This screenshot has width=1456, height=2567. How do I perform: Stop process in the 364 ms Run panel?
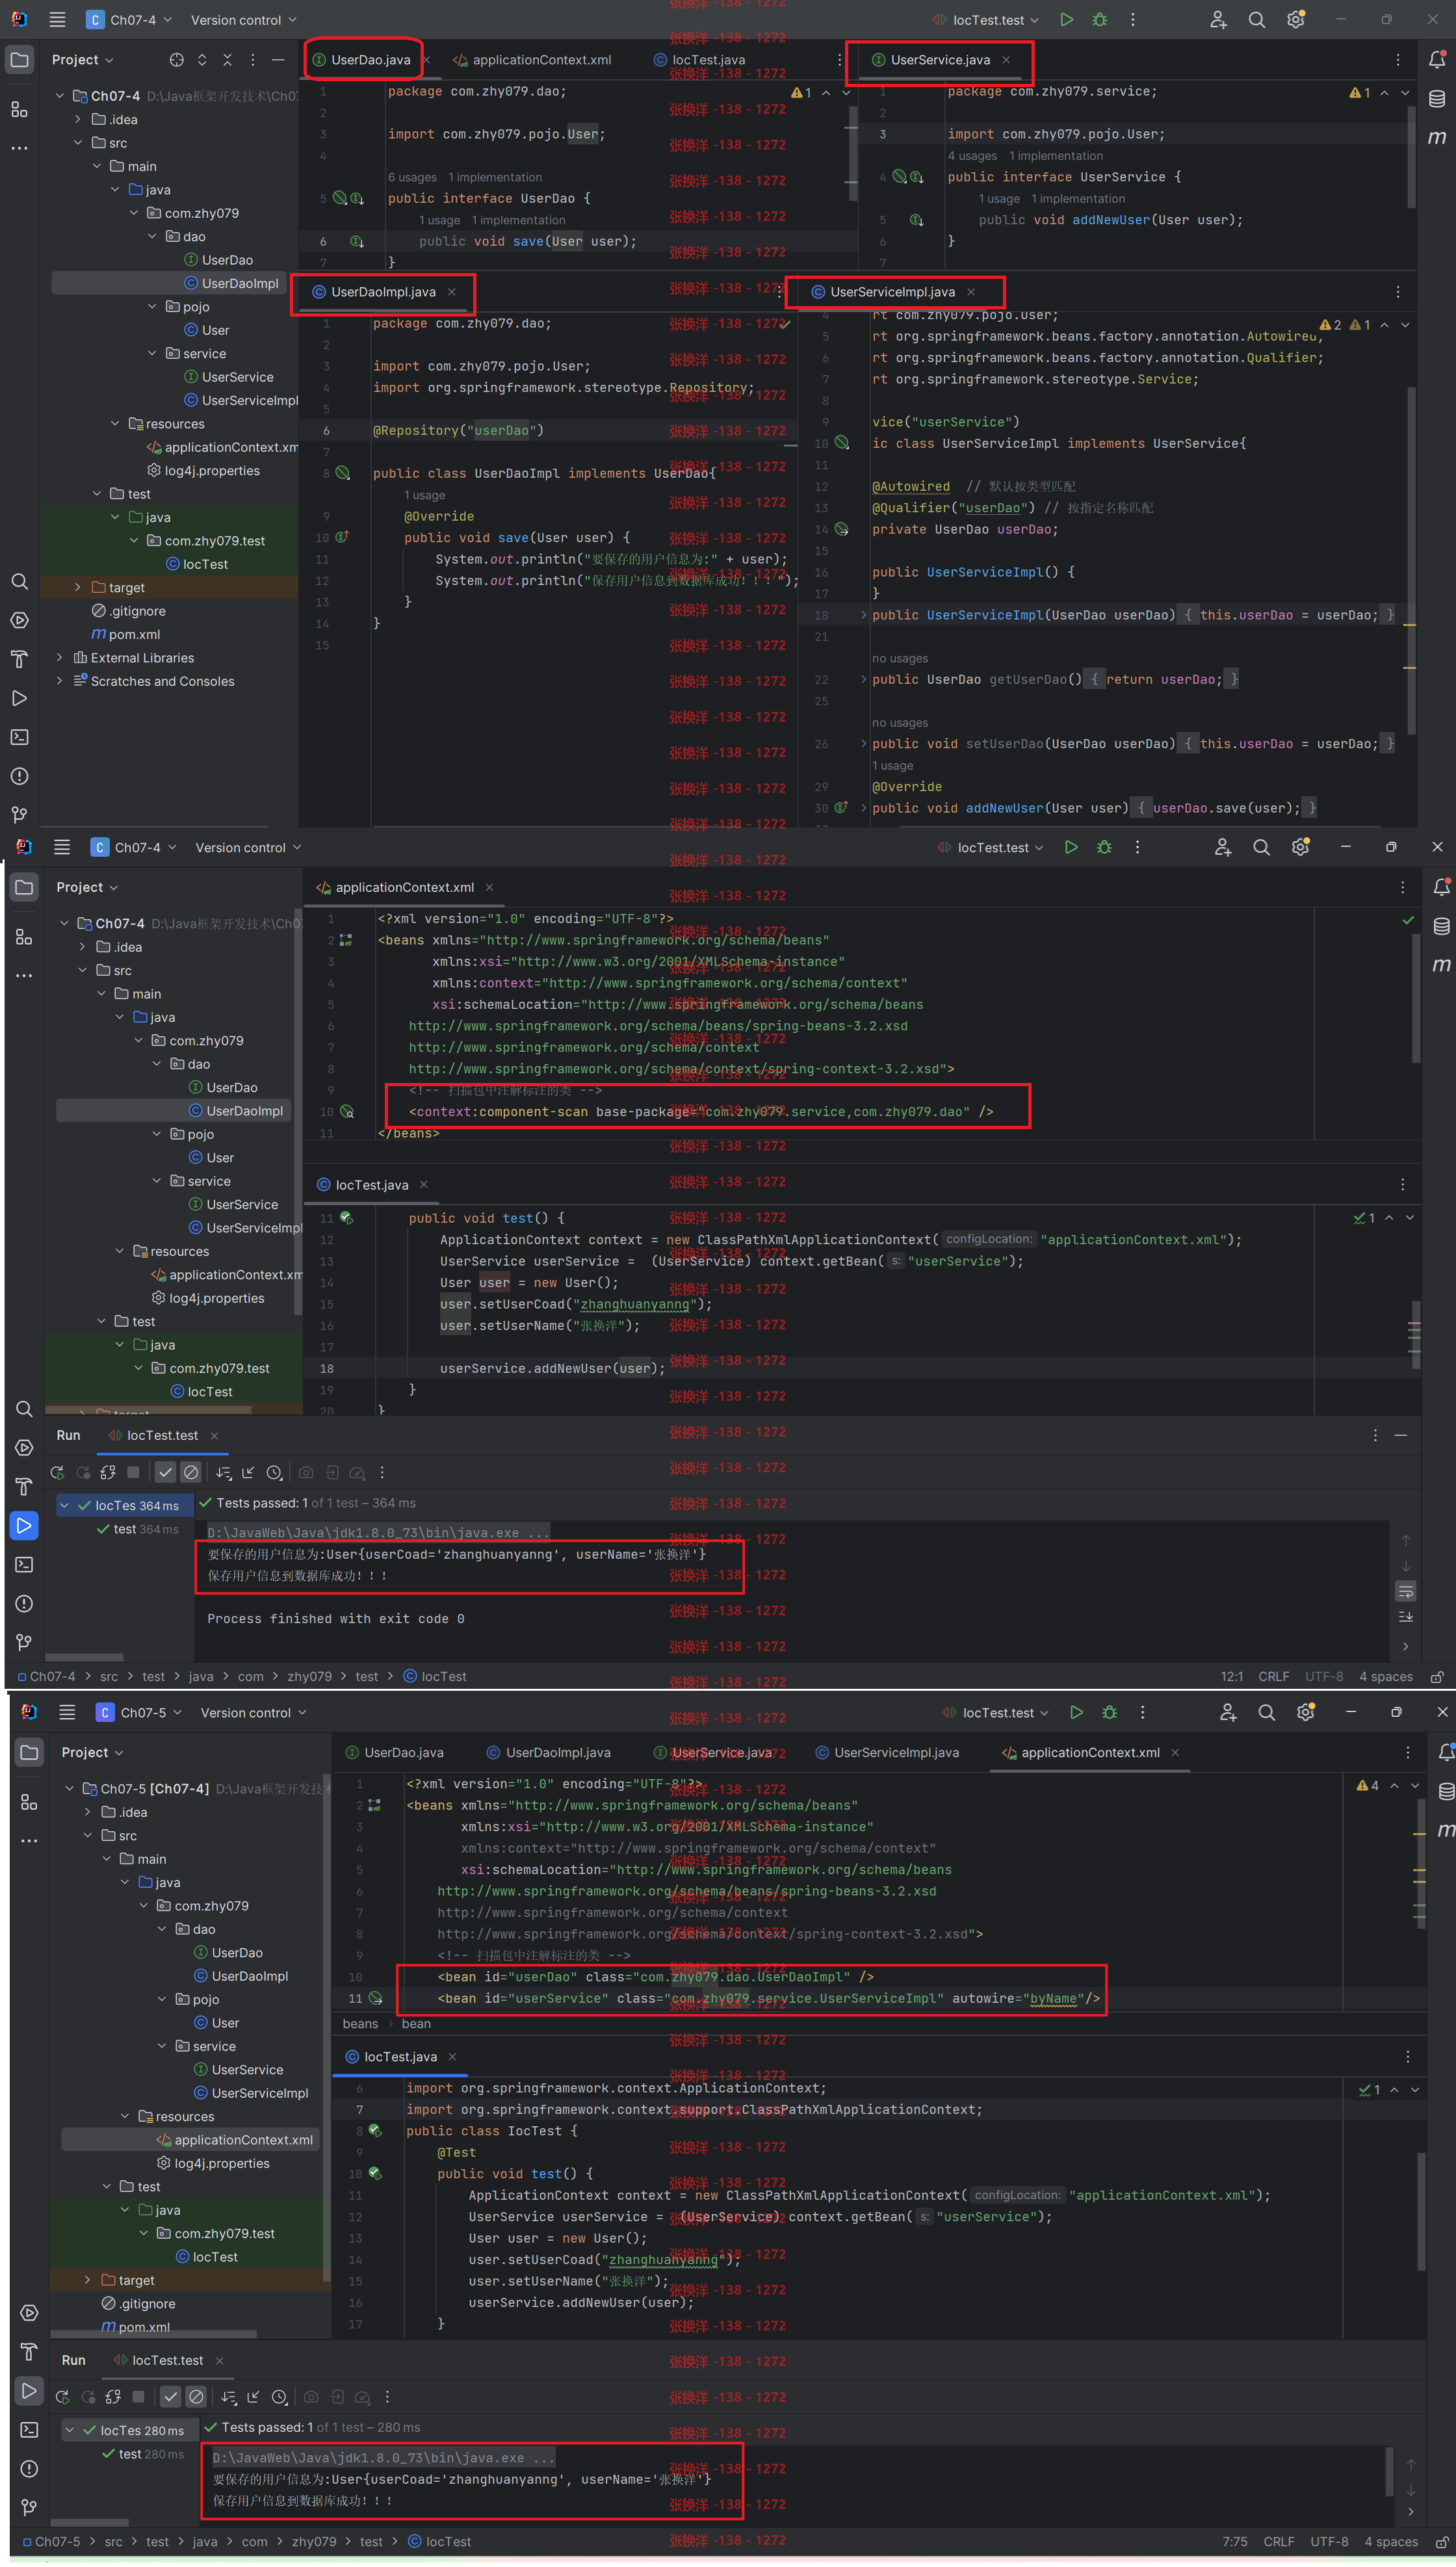point(133,1472)
